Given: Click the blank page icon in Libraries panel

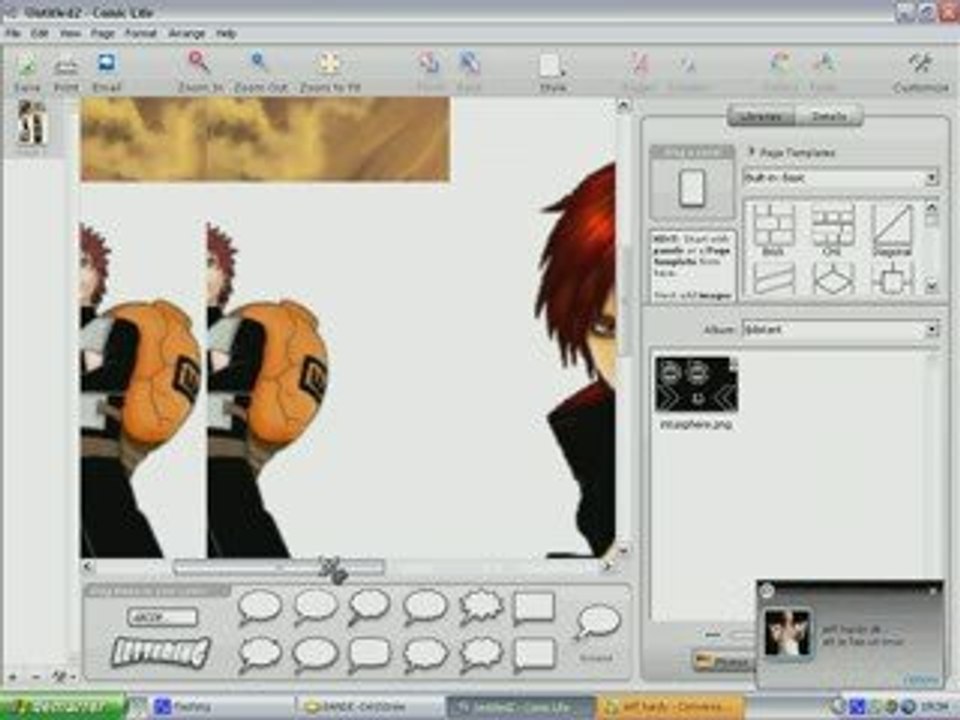Looking at the screenshot, I should 692,188.
